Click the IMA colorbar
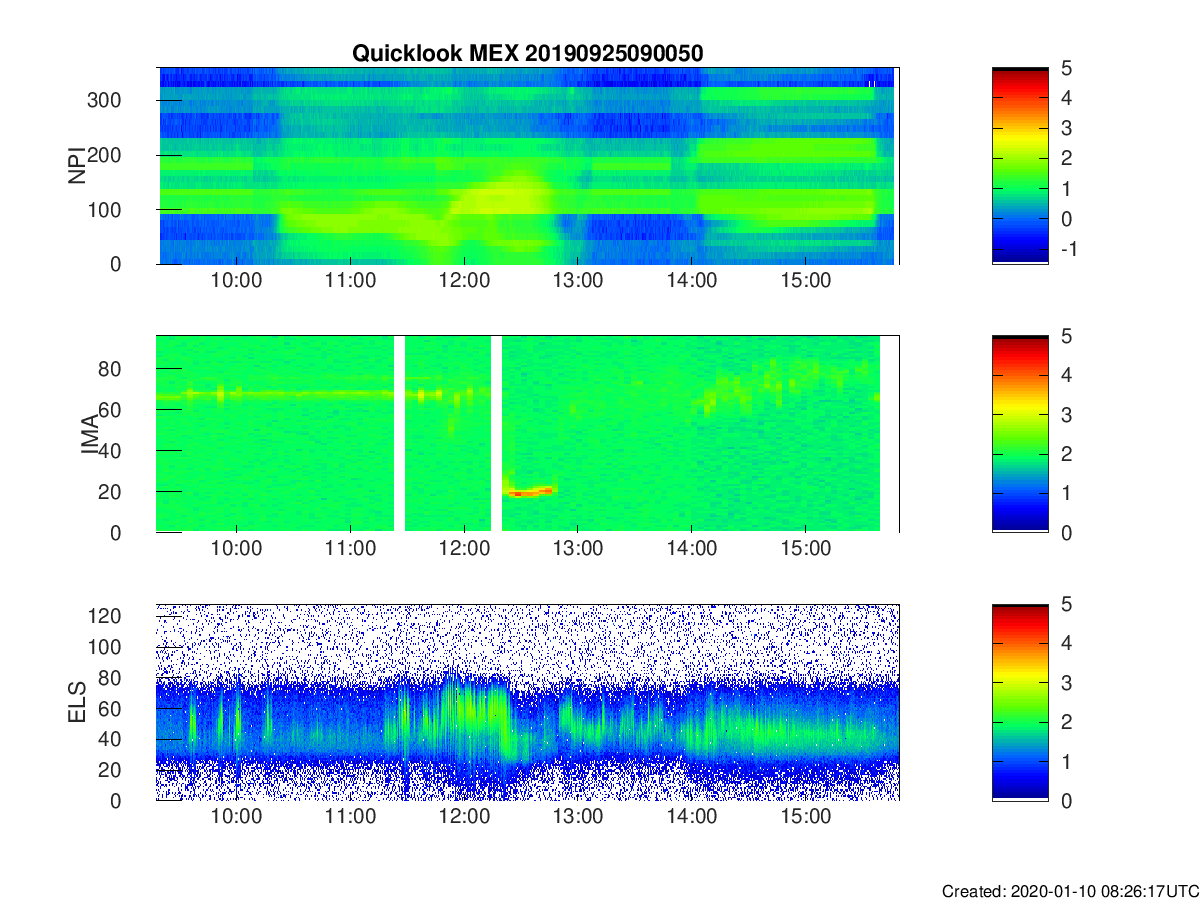 [1020, 434]
